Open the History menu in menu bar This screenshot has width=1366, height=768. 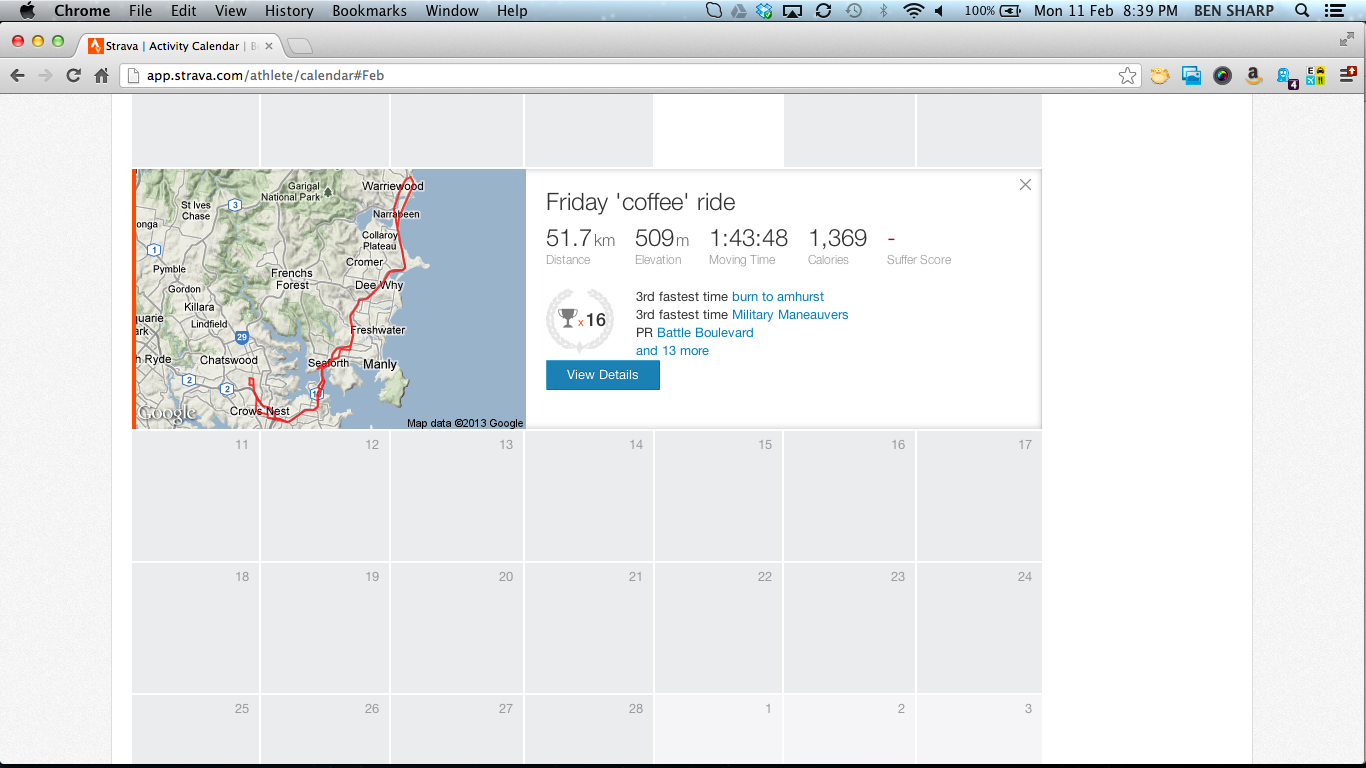[289, 11]
